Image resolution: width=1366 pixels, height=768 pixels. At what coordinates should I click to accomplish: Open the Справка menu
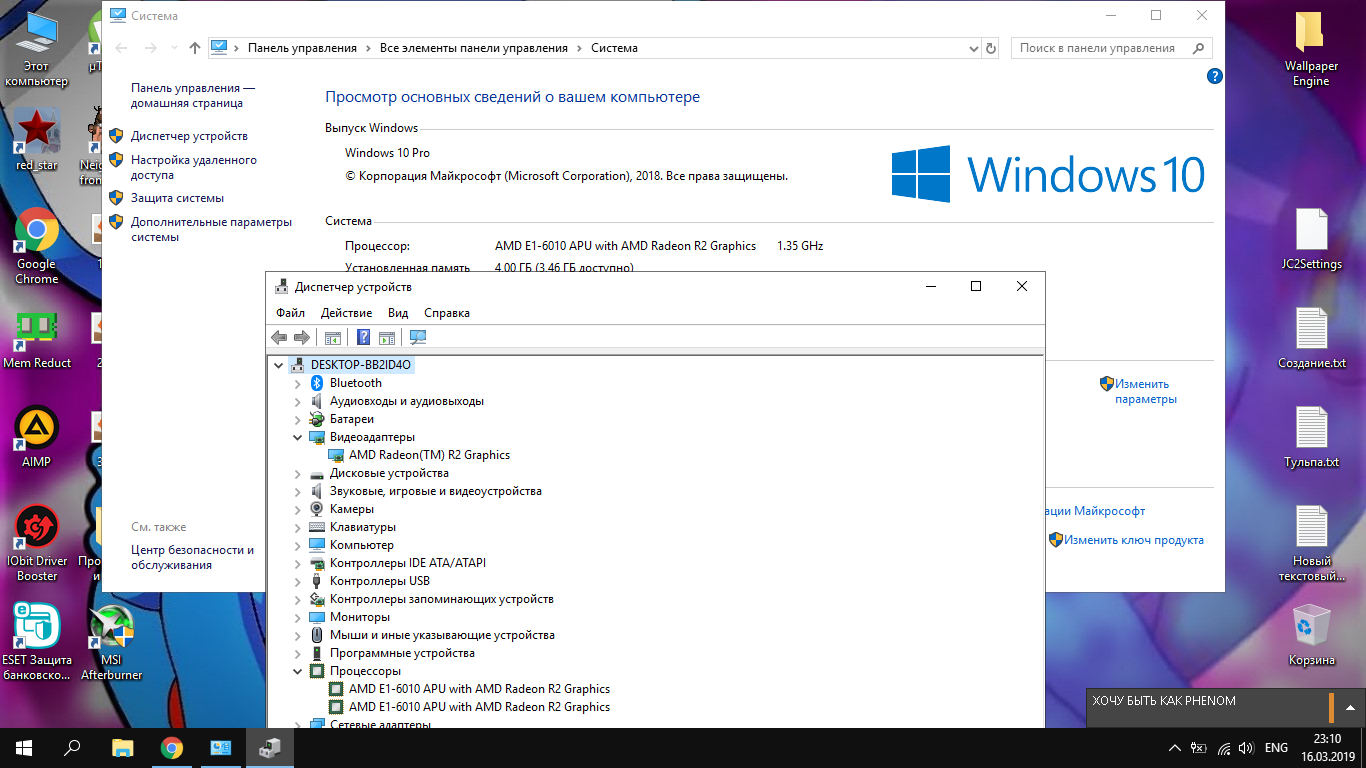pyautogui.click(x=447, y=313)
